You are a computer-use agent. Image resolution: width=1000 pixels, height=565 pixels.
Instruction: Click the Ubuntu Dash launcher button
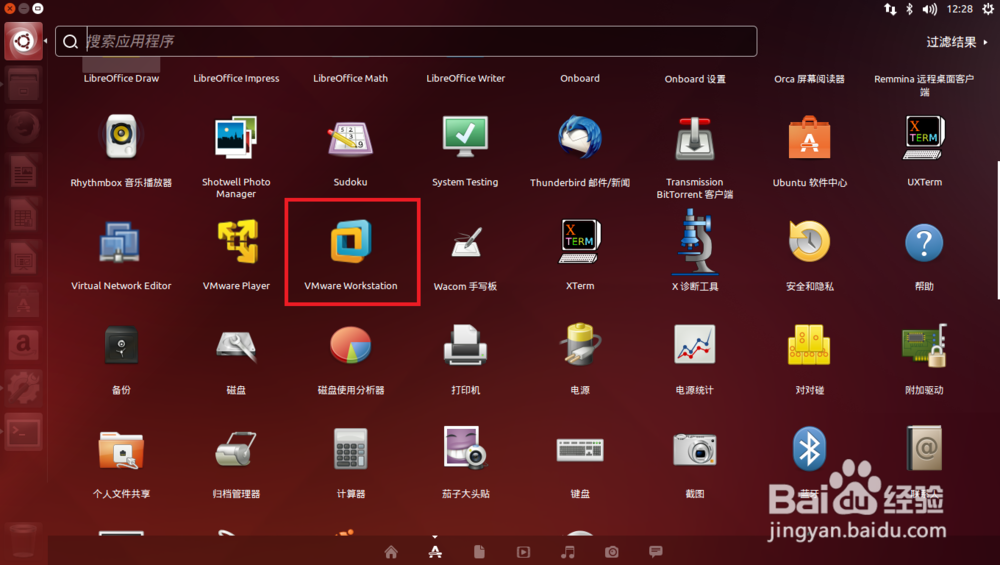24,41
